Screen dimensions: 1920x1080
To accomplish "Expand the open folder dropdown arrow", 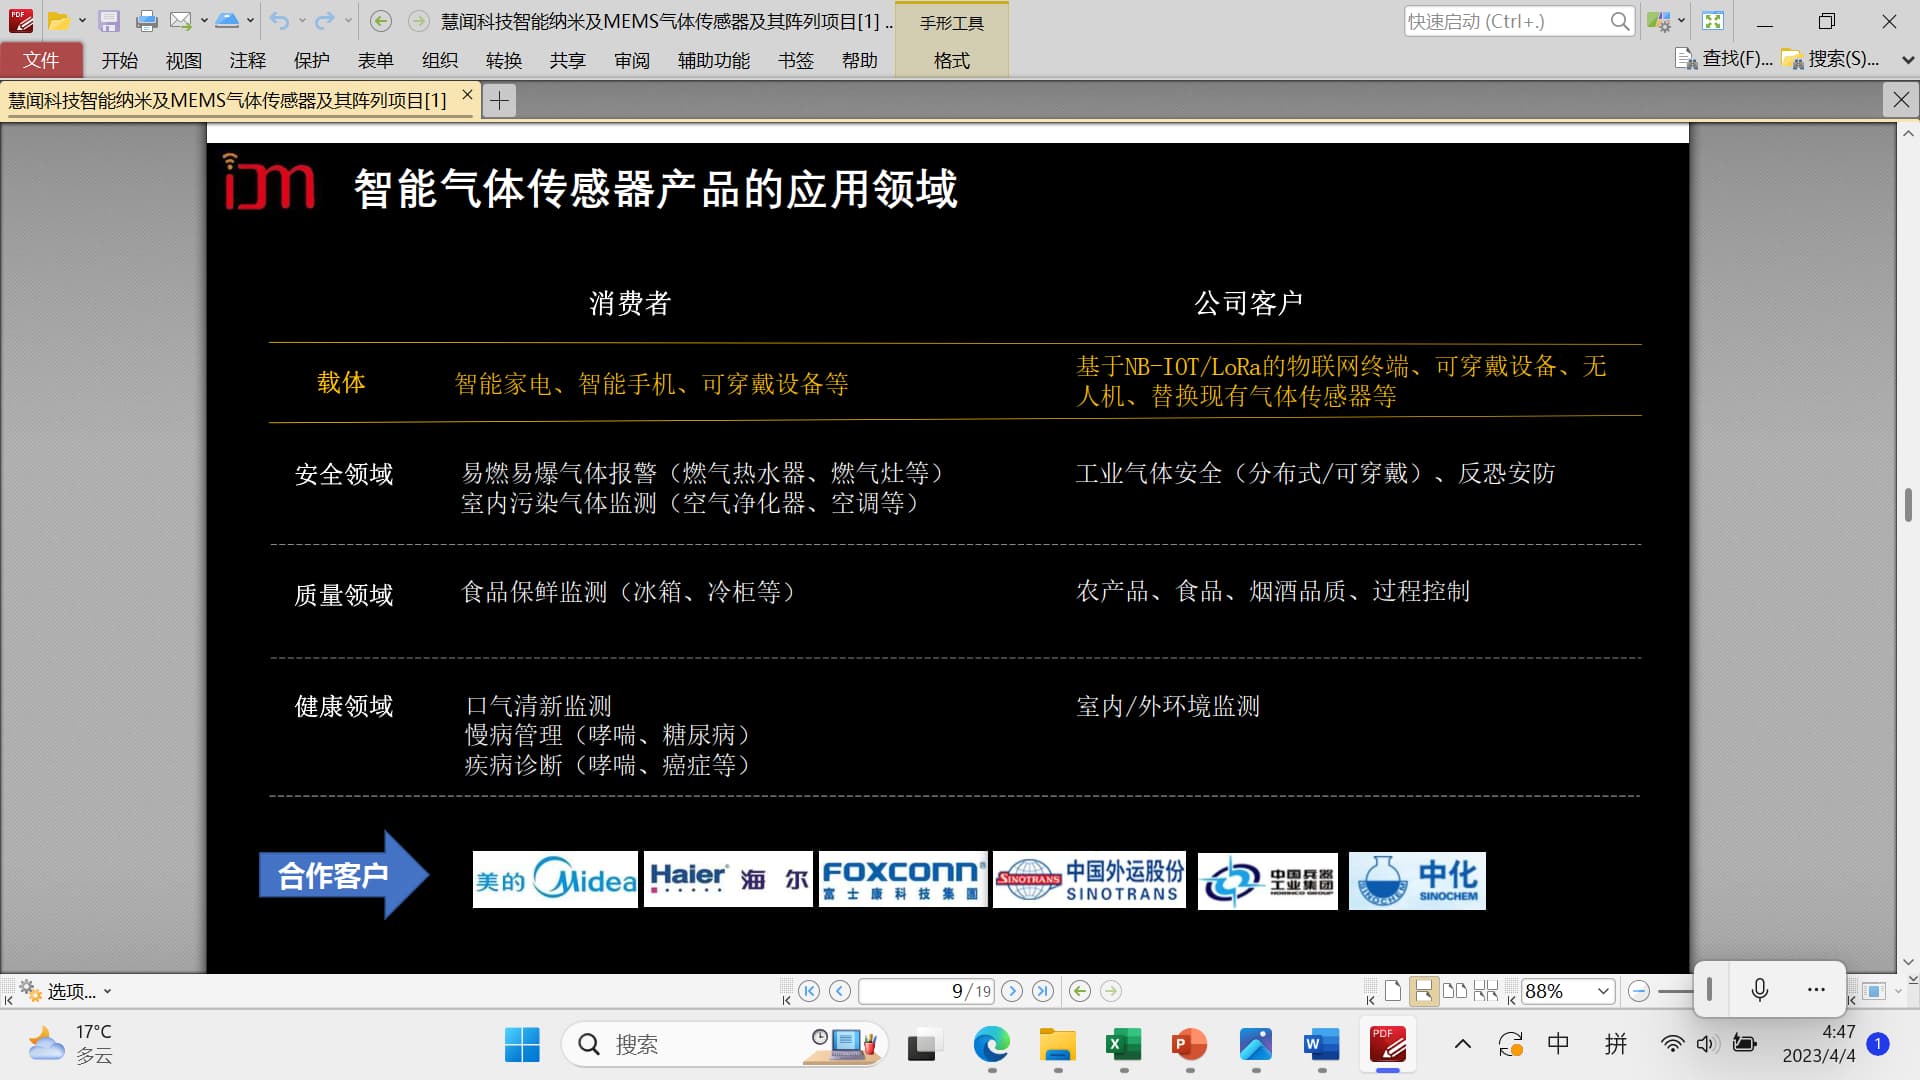I will pos(82,21).
